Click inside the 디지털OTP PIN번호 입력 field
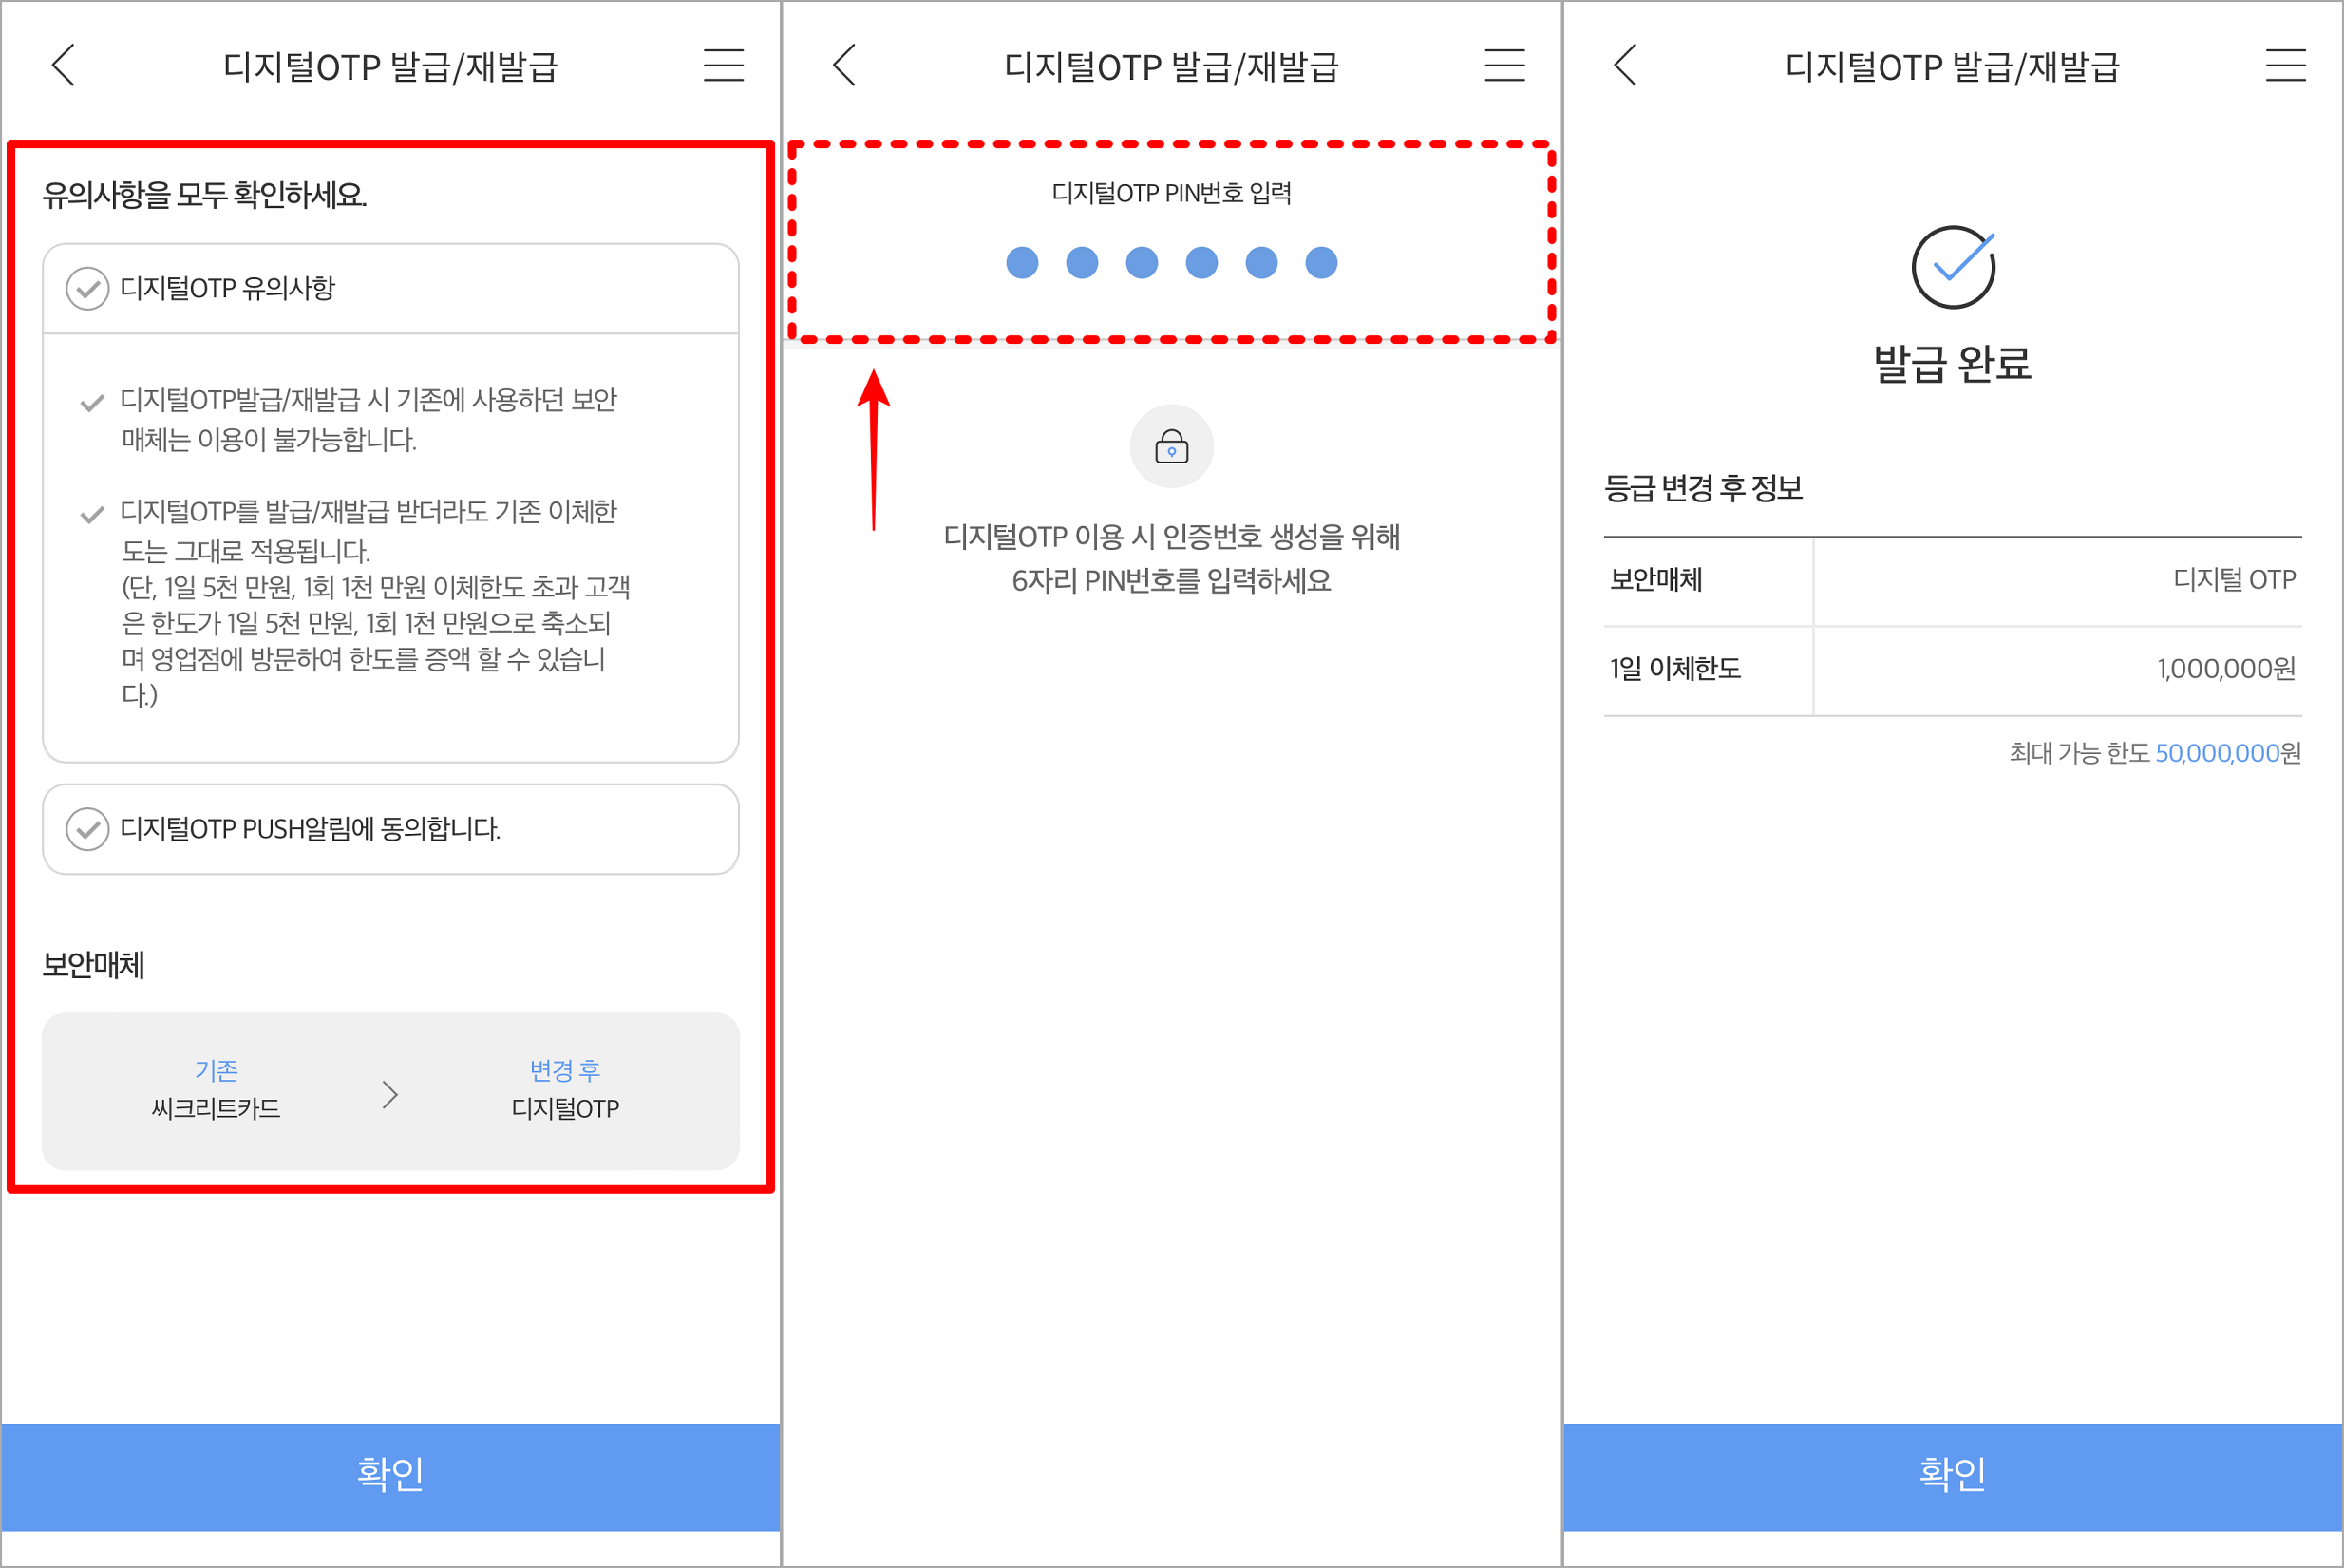Screen dimensions: 2344x1568 click(1171, 232)
